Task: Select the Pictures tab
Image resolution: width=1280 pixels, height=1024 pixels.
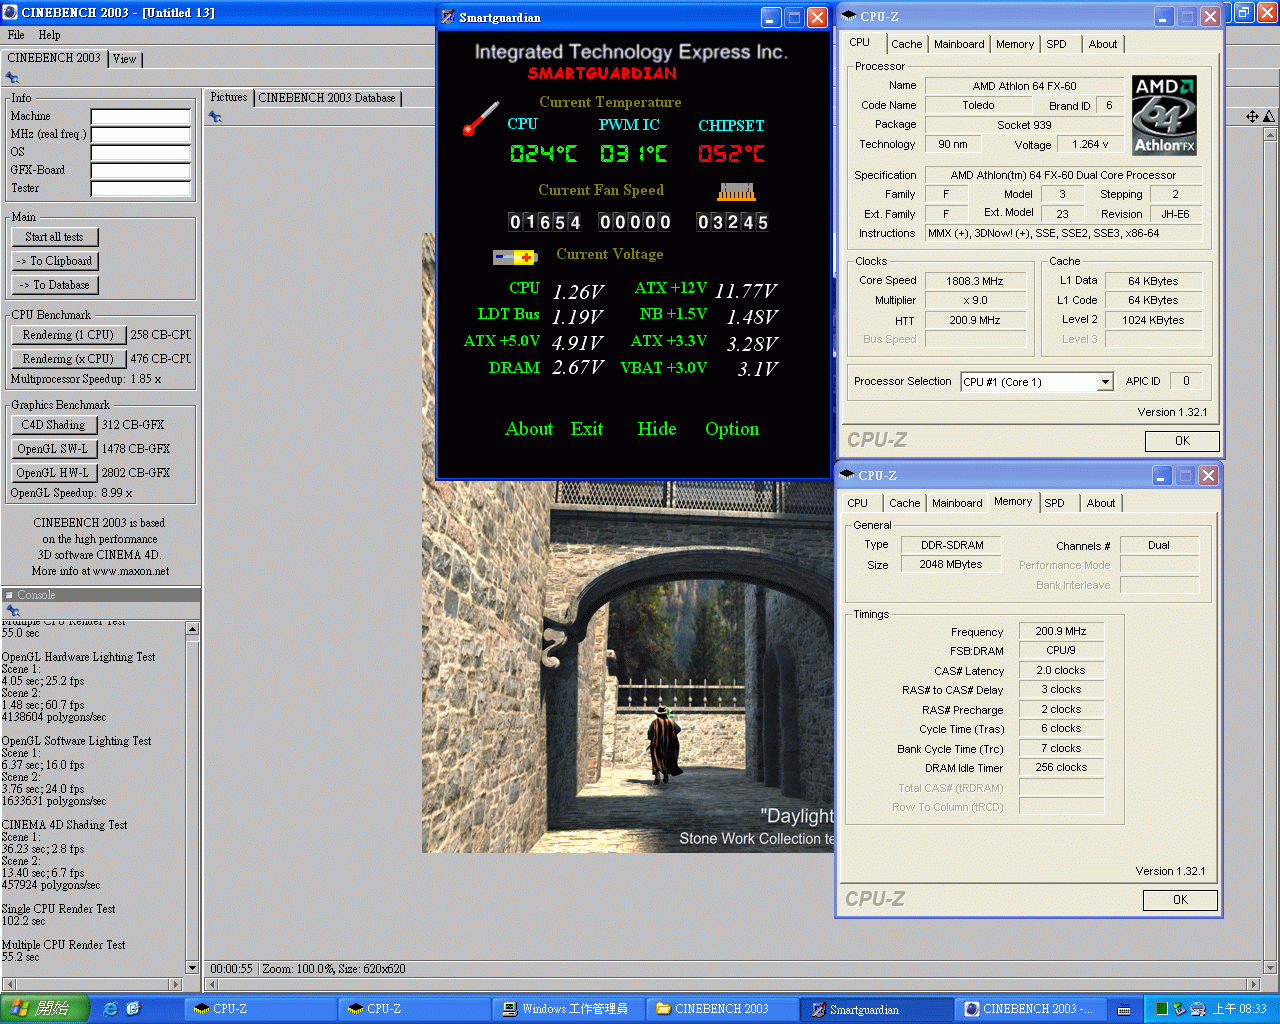Action: [229, 97]
